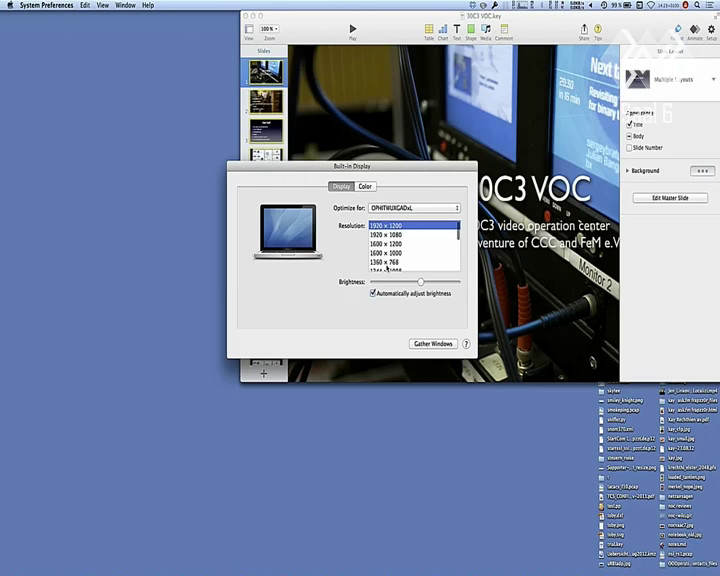This screenshot has height=576, width=720.
Task: Click the Resolution list scrollbar
Action: click(x=458, y=231)
